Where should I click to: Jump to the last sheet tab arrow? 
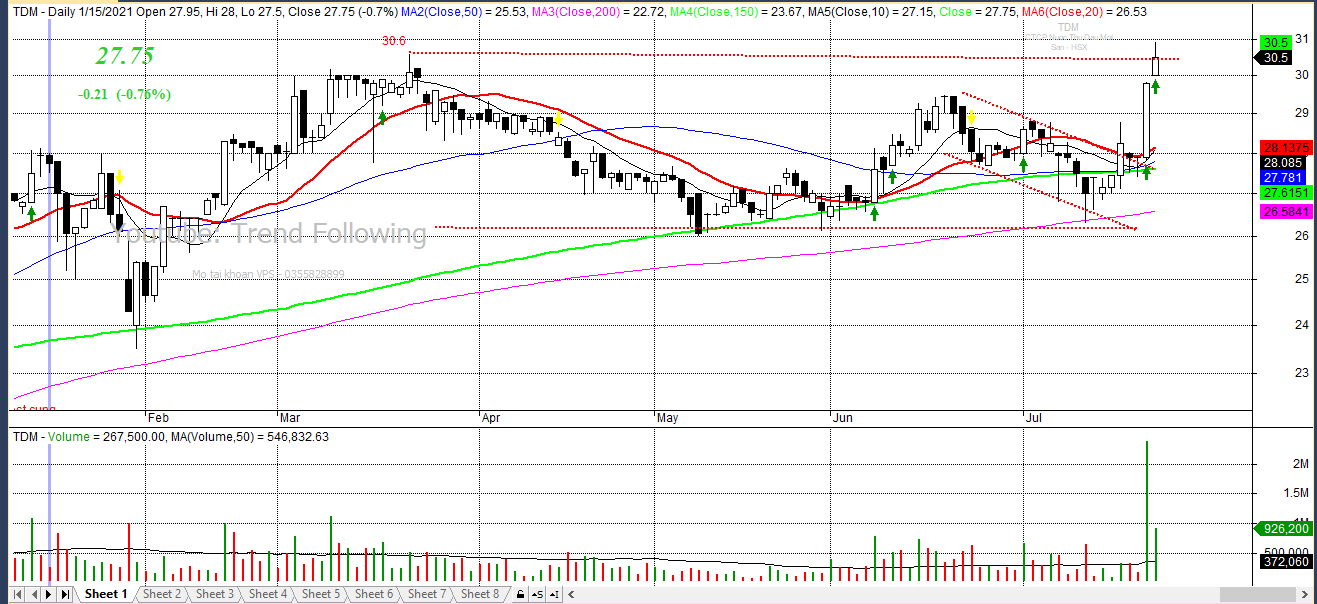[66, 595]
